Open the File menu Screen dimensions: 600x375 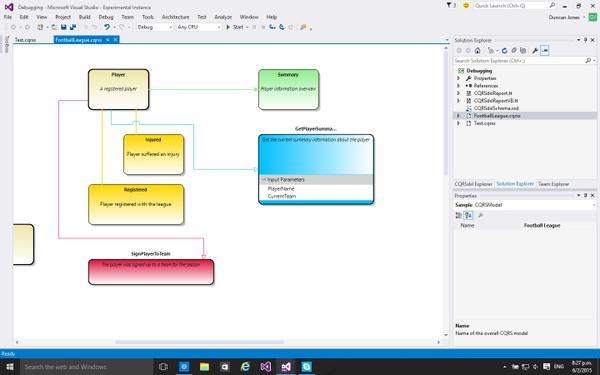pyautogui.click(x=8, y=17)
